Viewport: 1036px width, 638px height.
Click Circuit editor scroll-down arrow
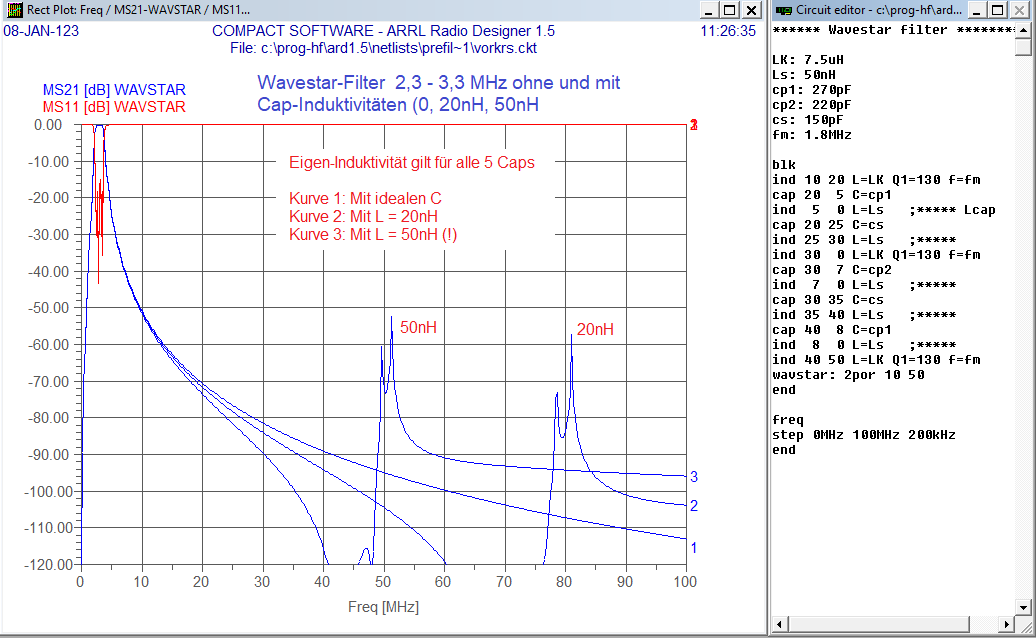[1023, 607]
